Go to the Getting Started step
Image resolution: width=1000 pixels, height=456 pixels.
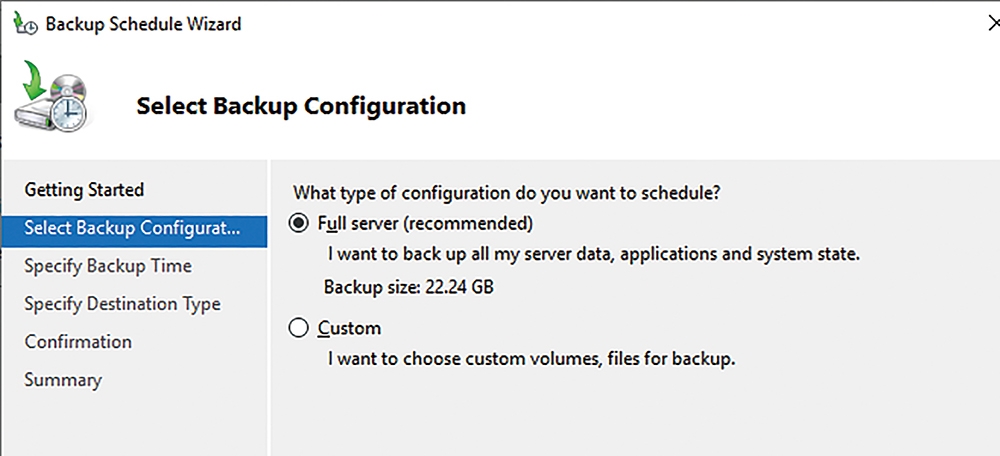[x=84, y=190]
